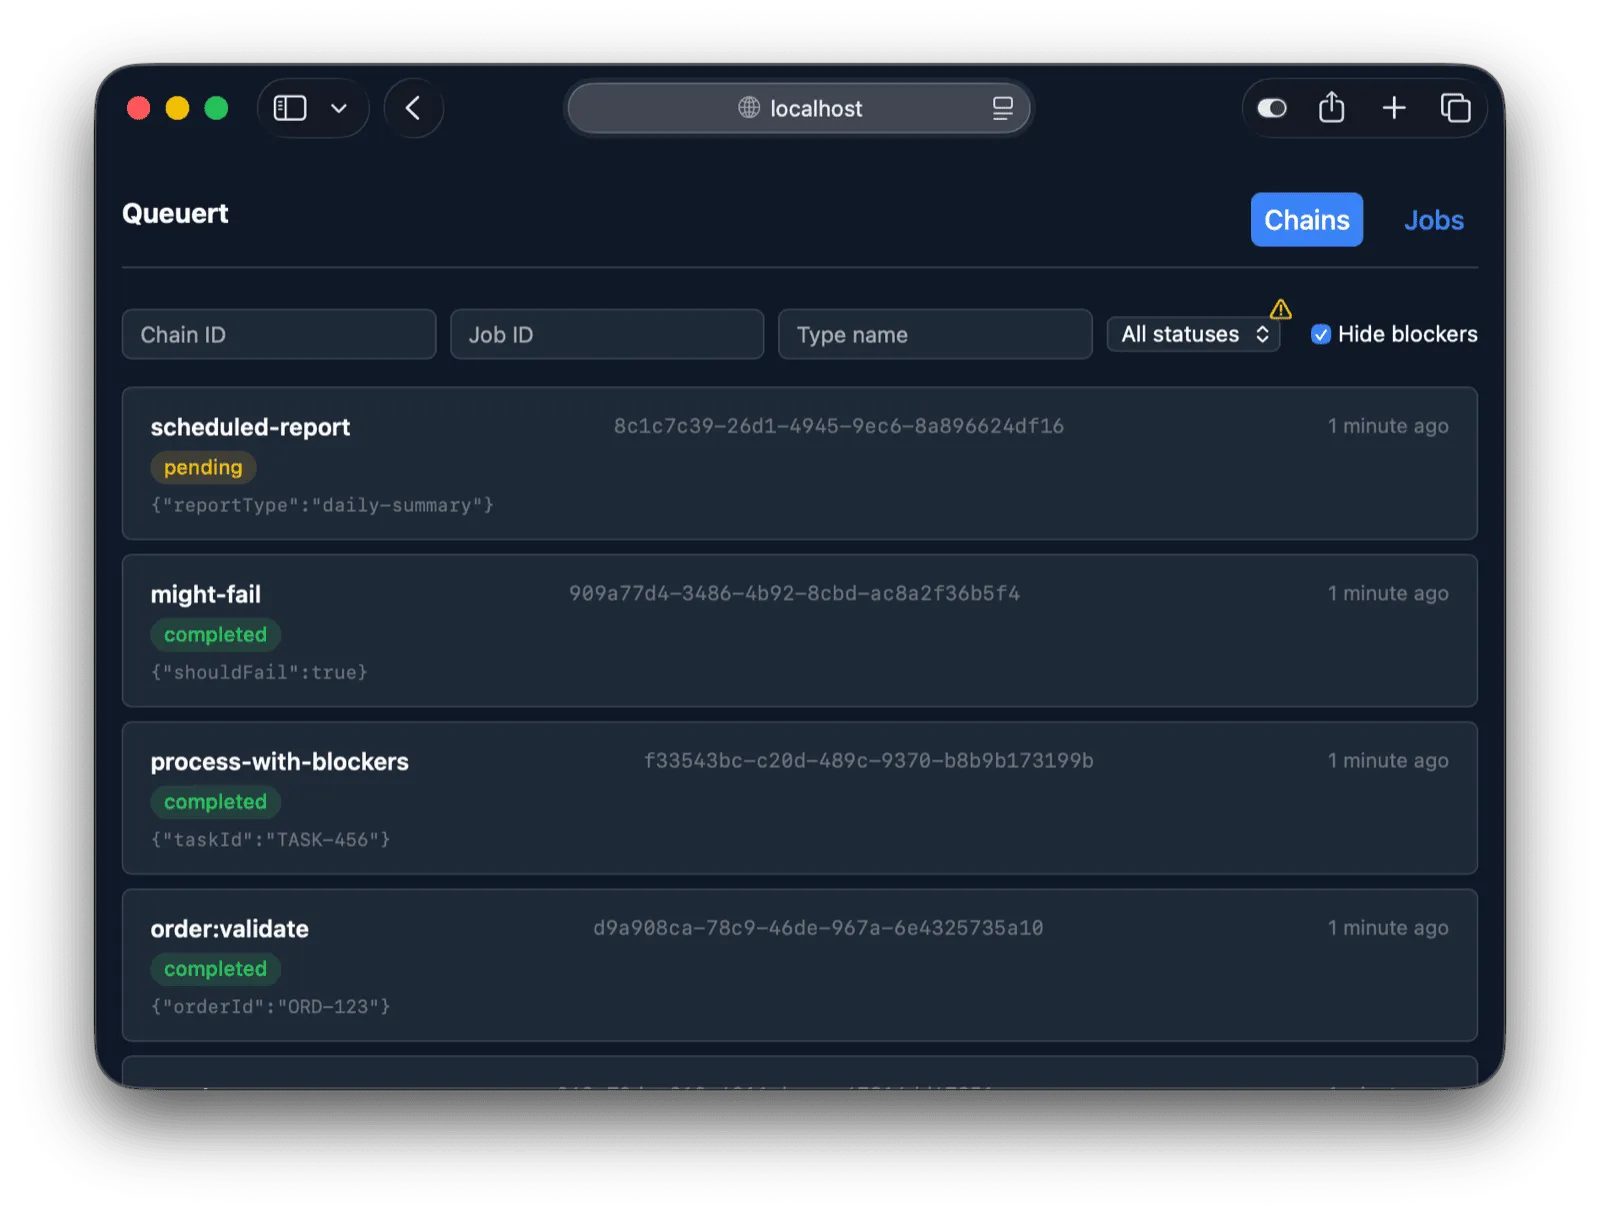
Task: Select the Chains tab
Action: point(1307,220)
